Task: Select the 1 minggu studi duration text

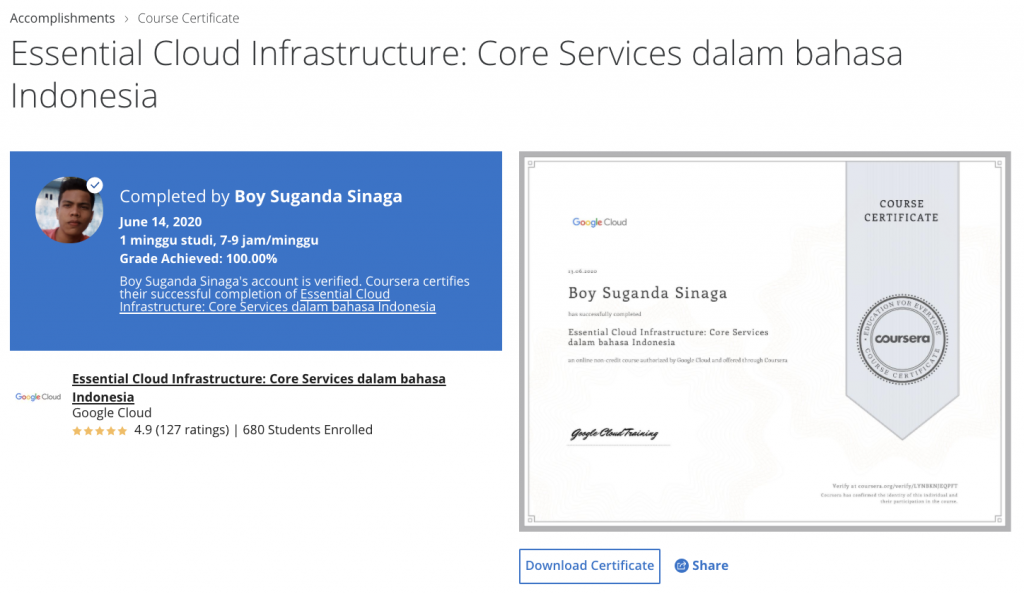Action: pyautogui.click(x=219, y=240)
